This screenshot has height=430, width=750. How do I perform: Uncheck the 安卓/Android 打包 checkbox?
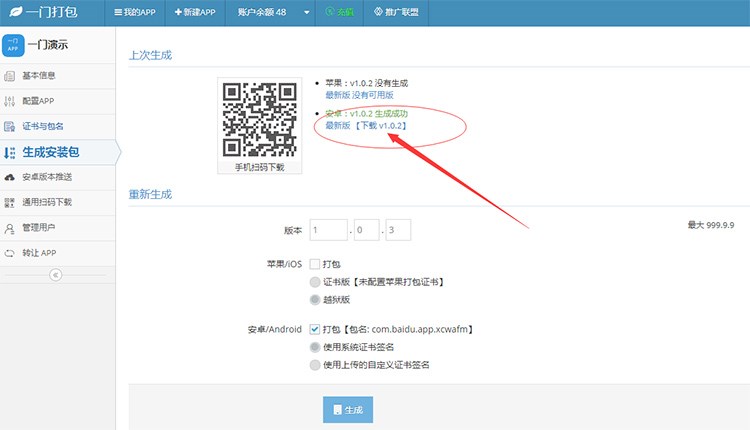(315, 329)
